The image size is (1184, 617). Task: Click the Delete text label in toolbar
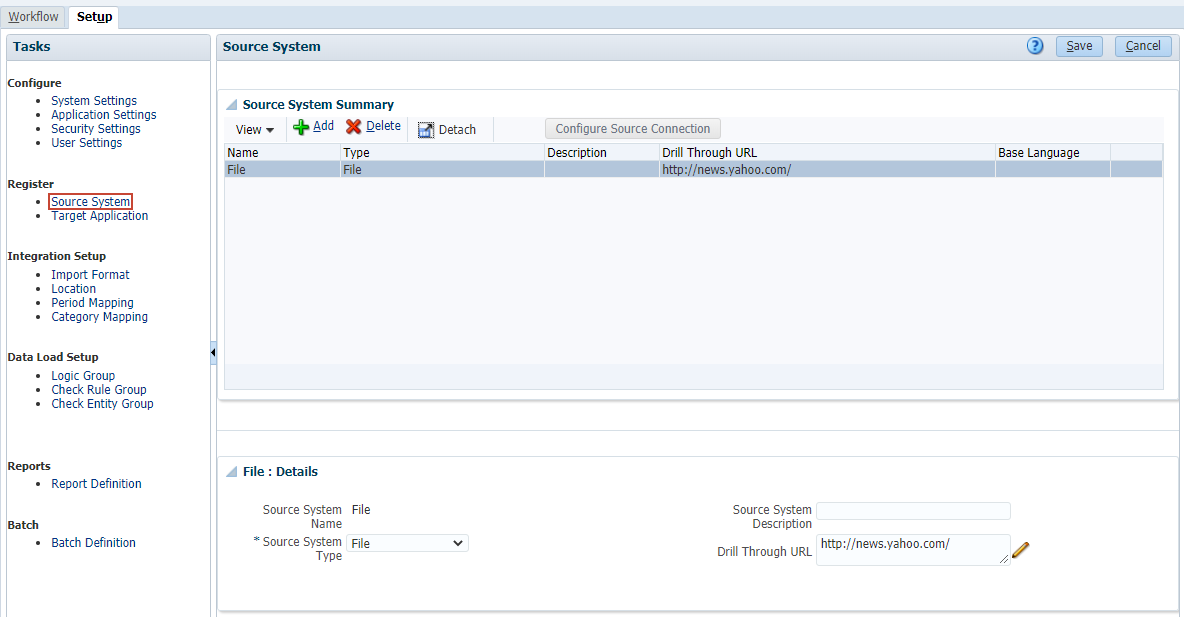(x=384, y=126)
